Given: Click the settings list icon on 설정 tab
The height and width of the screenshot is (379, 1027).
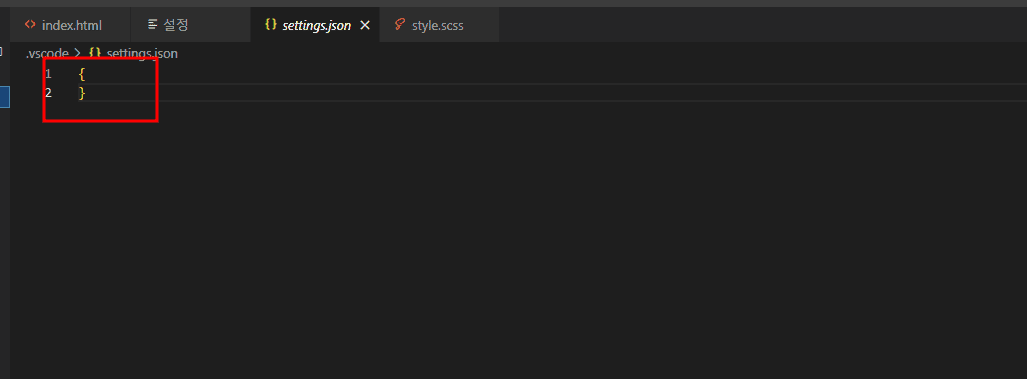Looking at the screenshot, I should click(153, 25).
